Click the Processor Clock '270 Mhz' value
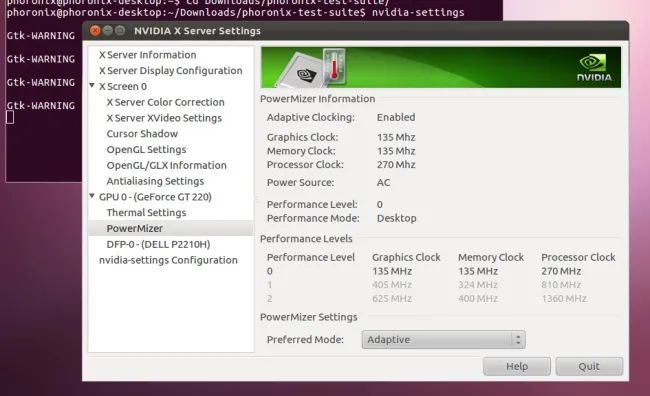 pyautogui.click(x=396, y=165)
